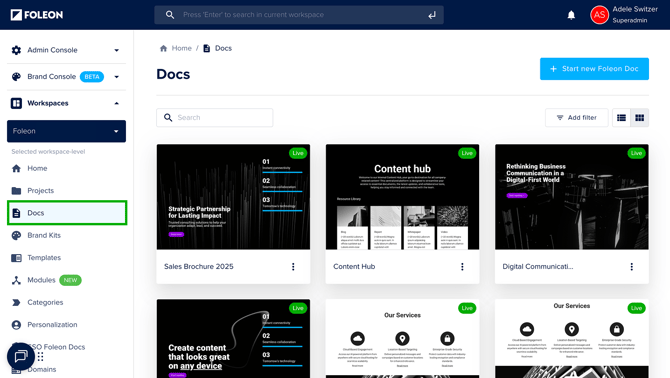Screen dimensions: 670x378
Task: Click the Admin Console gear icon
Action: click(16, 50)
